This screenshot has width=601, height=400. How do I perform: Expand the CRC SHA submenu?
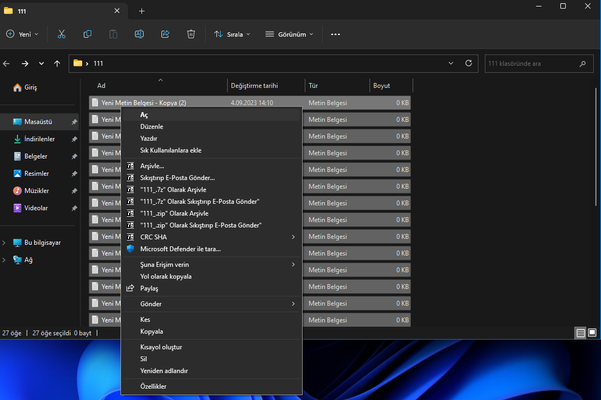coord(293,237)
